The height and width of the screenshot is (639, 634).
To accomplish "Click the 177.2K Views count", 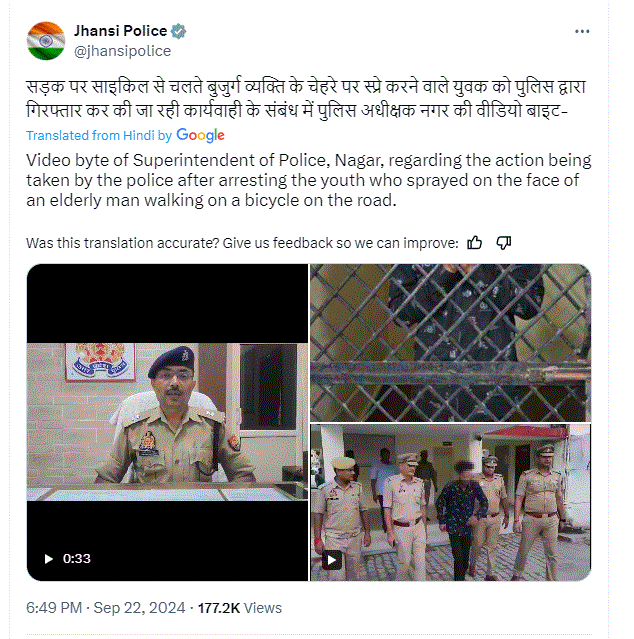I will 240,608.
